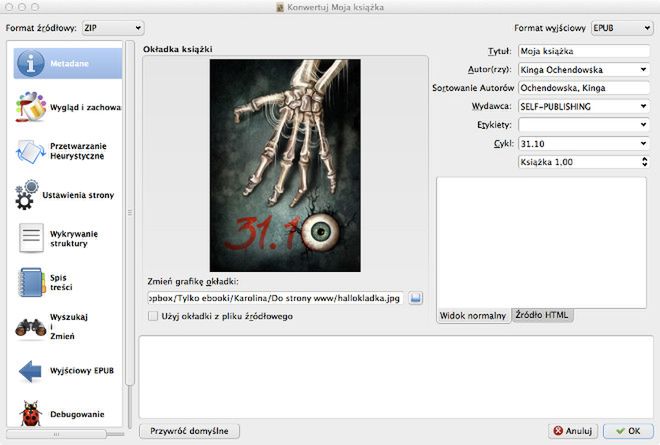Select Wyjściowy EPUB label
This screenshot has height=445, width=660.
point(82,371)
